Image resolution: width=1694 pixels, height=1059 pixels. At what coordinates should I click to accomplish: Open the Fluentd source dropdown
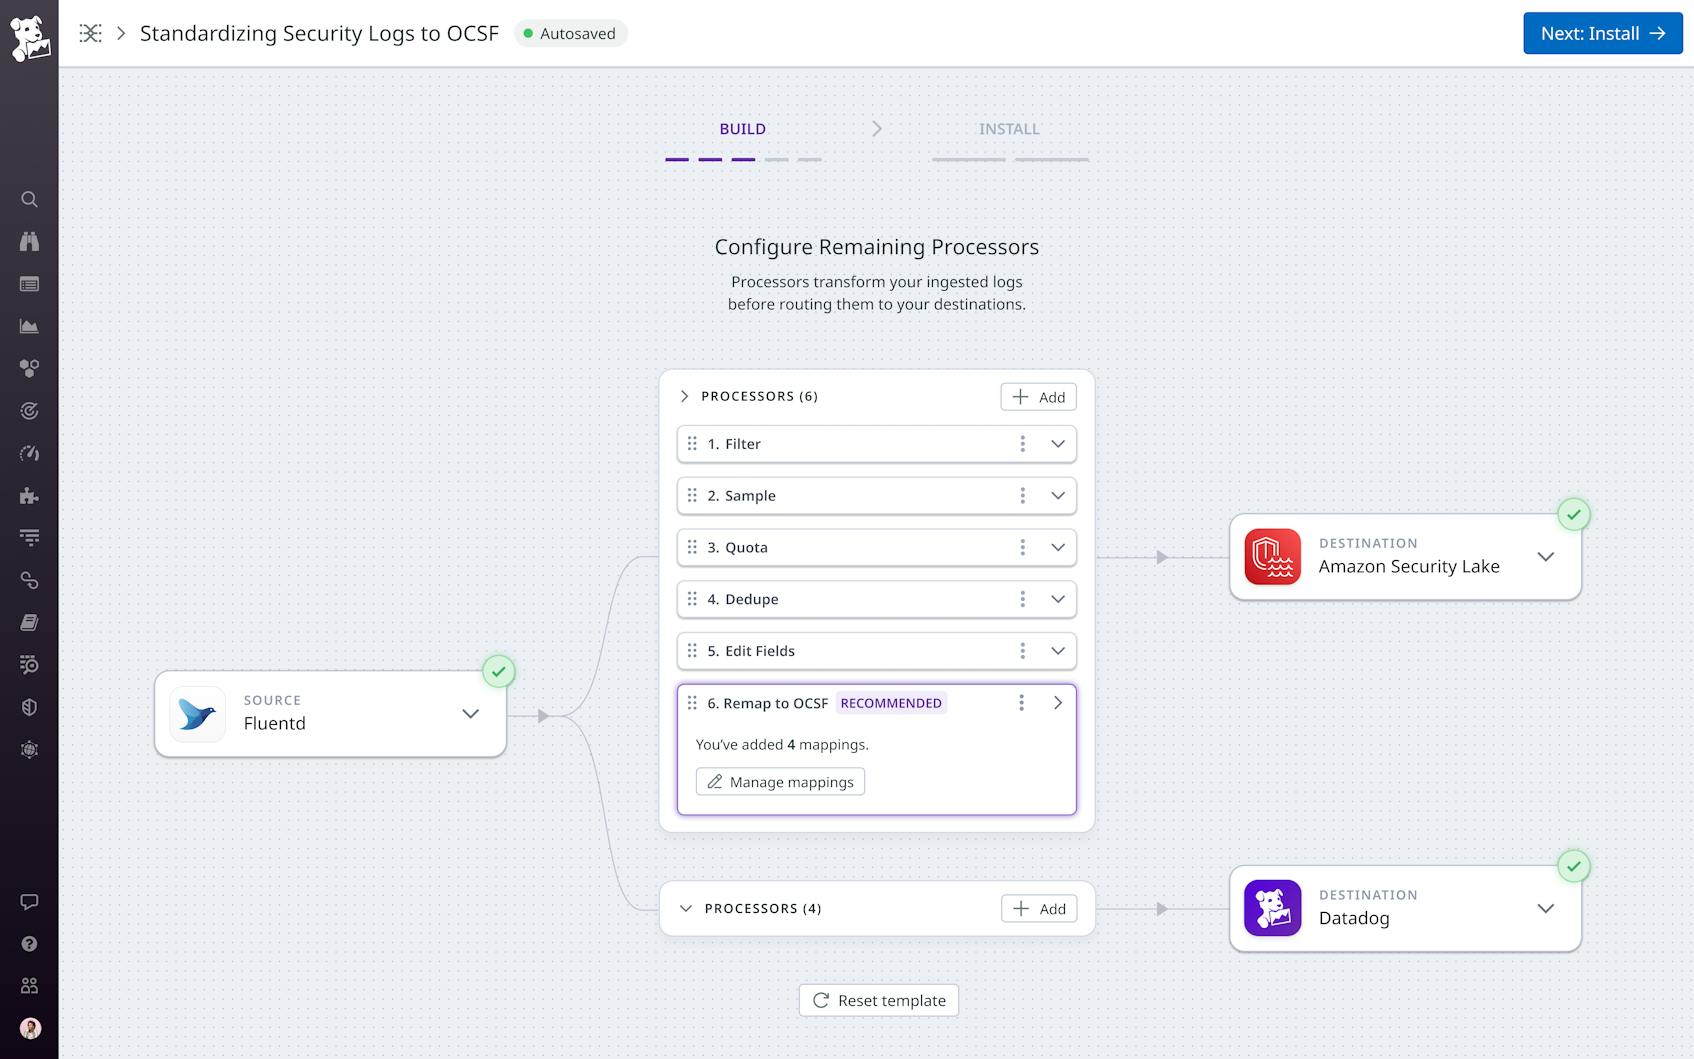pos(469,713)
